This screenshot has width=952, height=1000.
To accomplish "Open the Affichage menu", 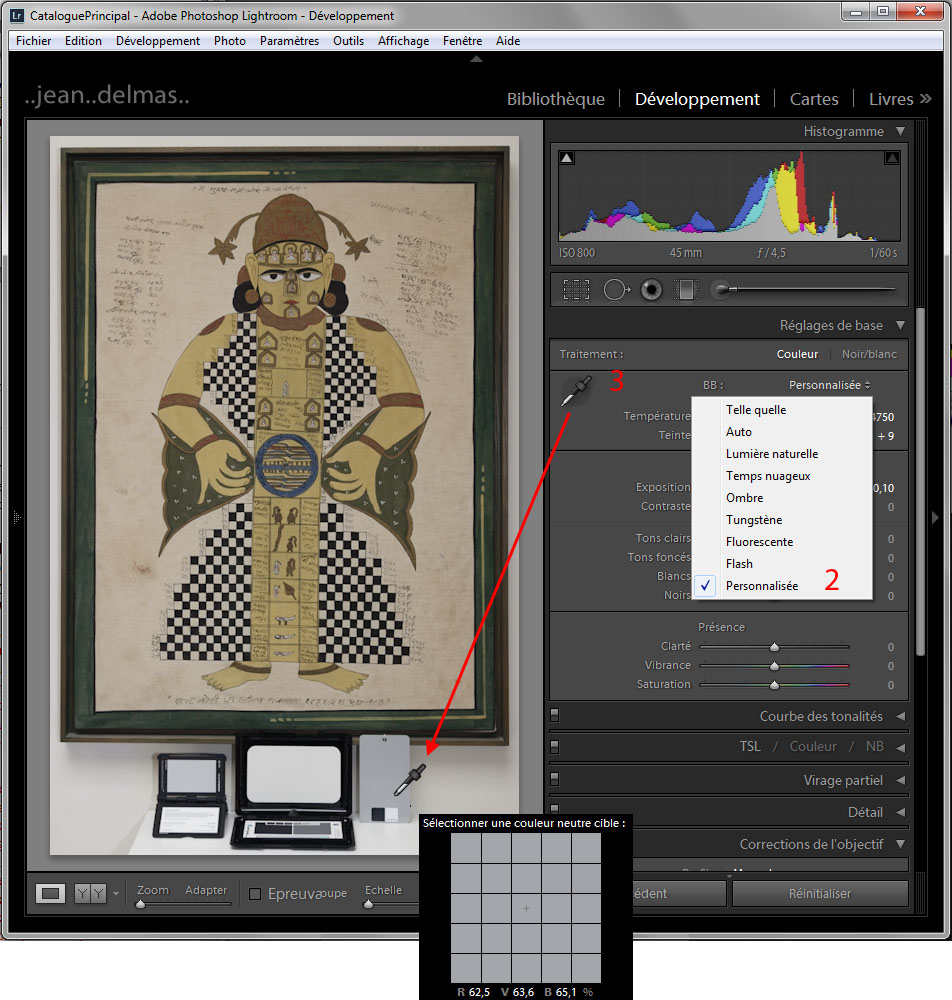I will coord(404,41).
